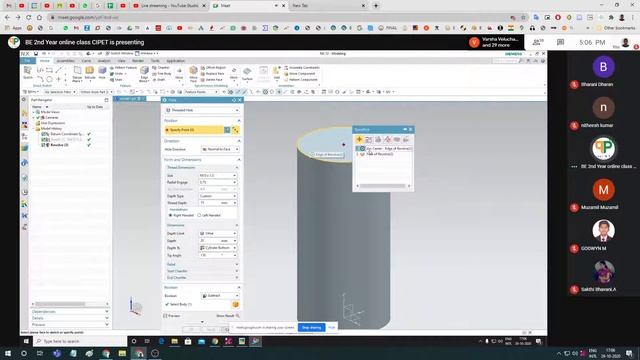640x360 pixels.
Task: Select Arc Center - Edge of Revolve in QuickPick
Action: tap(384, 149)
